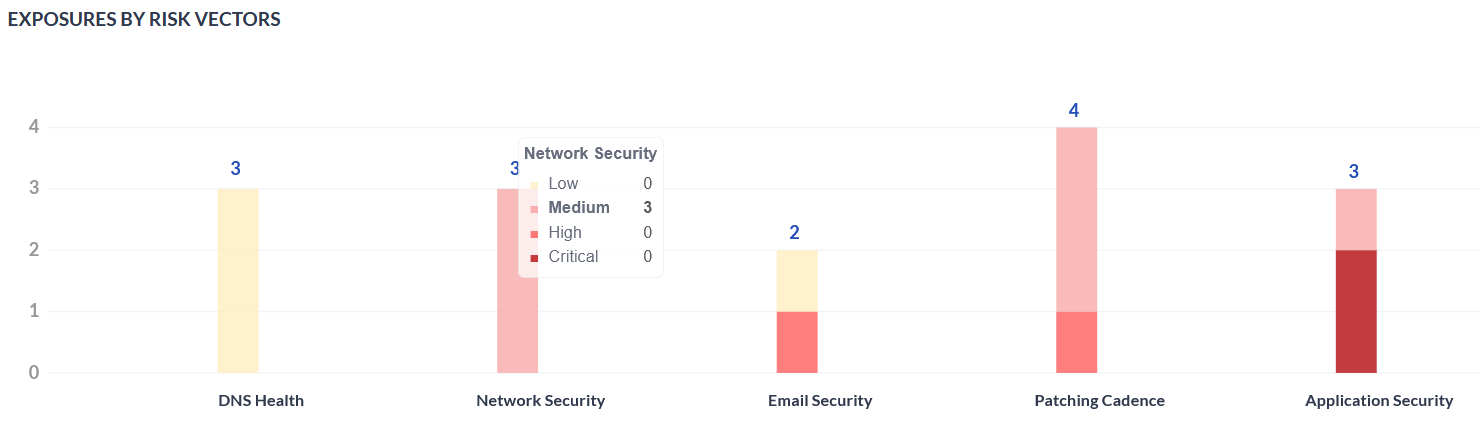Select Application Security's pink Medium segment
This screenshot has width=1480, height=439.
(x=1356, y=219)
